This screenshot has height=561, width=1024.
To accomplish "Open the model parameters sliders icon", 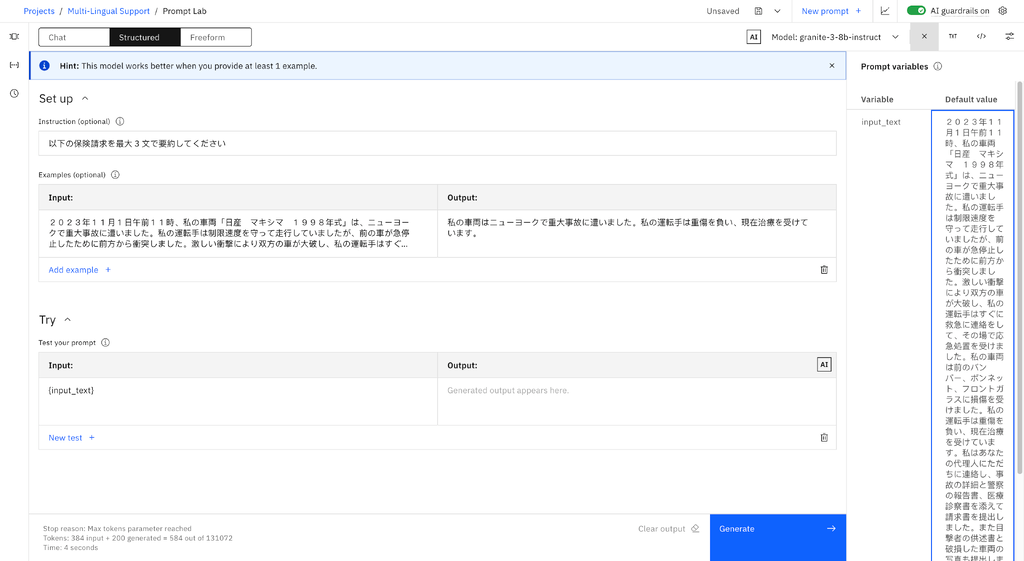I will (x=1010, y=37).
